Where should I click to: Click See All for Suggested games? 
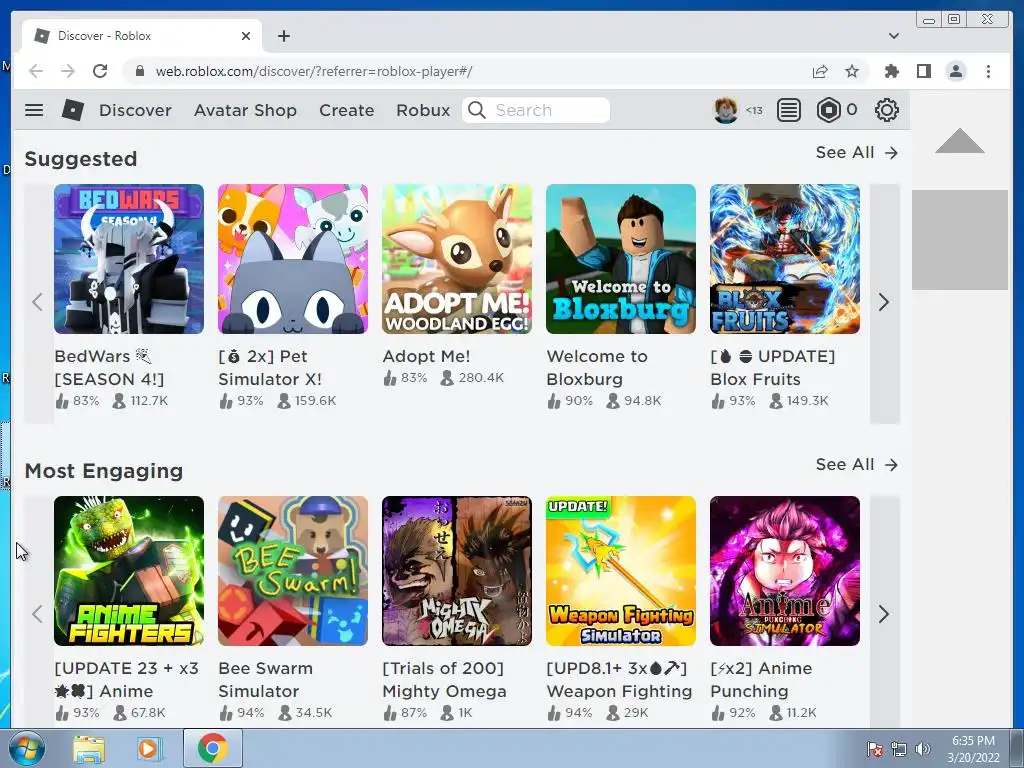coord(857,152)
